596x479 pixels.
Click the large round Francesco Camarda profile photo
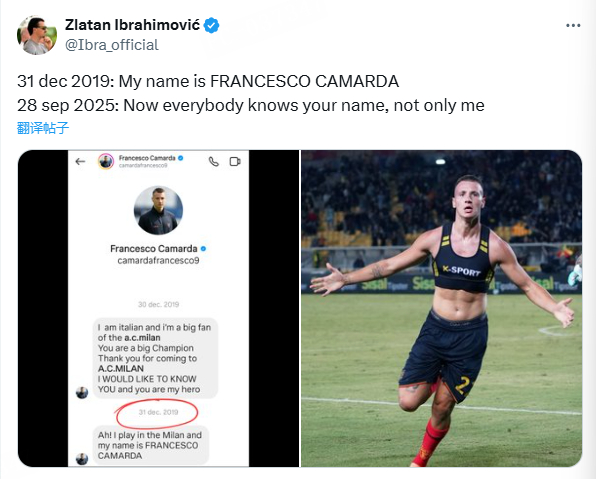coord(158,210)
